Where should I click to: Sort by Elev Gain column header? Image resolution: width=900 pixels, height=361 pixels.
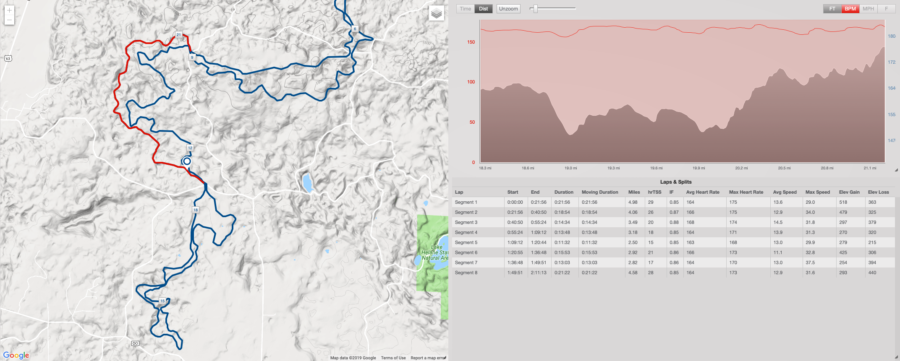pyautogui.click(x=848, y=192)
